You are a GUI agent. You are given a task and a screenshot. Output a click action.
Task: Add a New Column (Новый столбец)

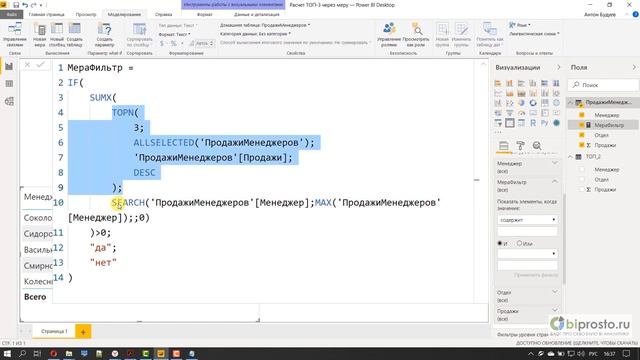(57, 34)
